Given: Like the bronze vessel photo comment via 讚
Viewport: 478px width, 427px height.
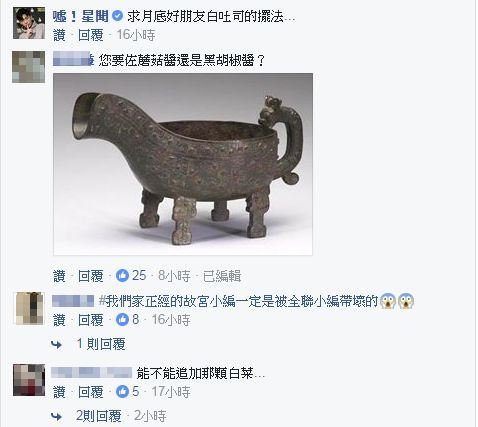Looking at the screenshot, I should pyautogui.click(x=59, y=276).
